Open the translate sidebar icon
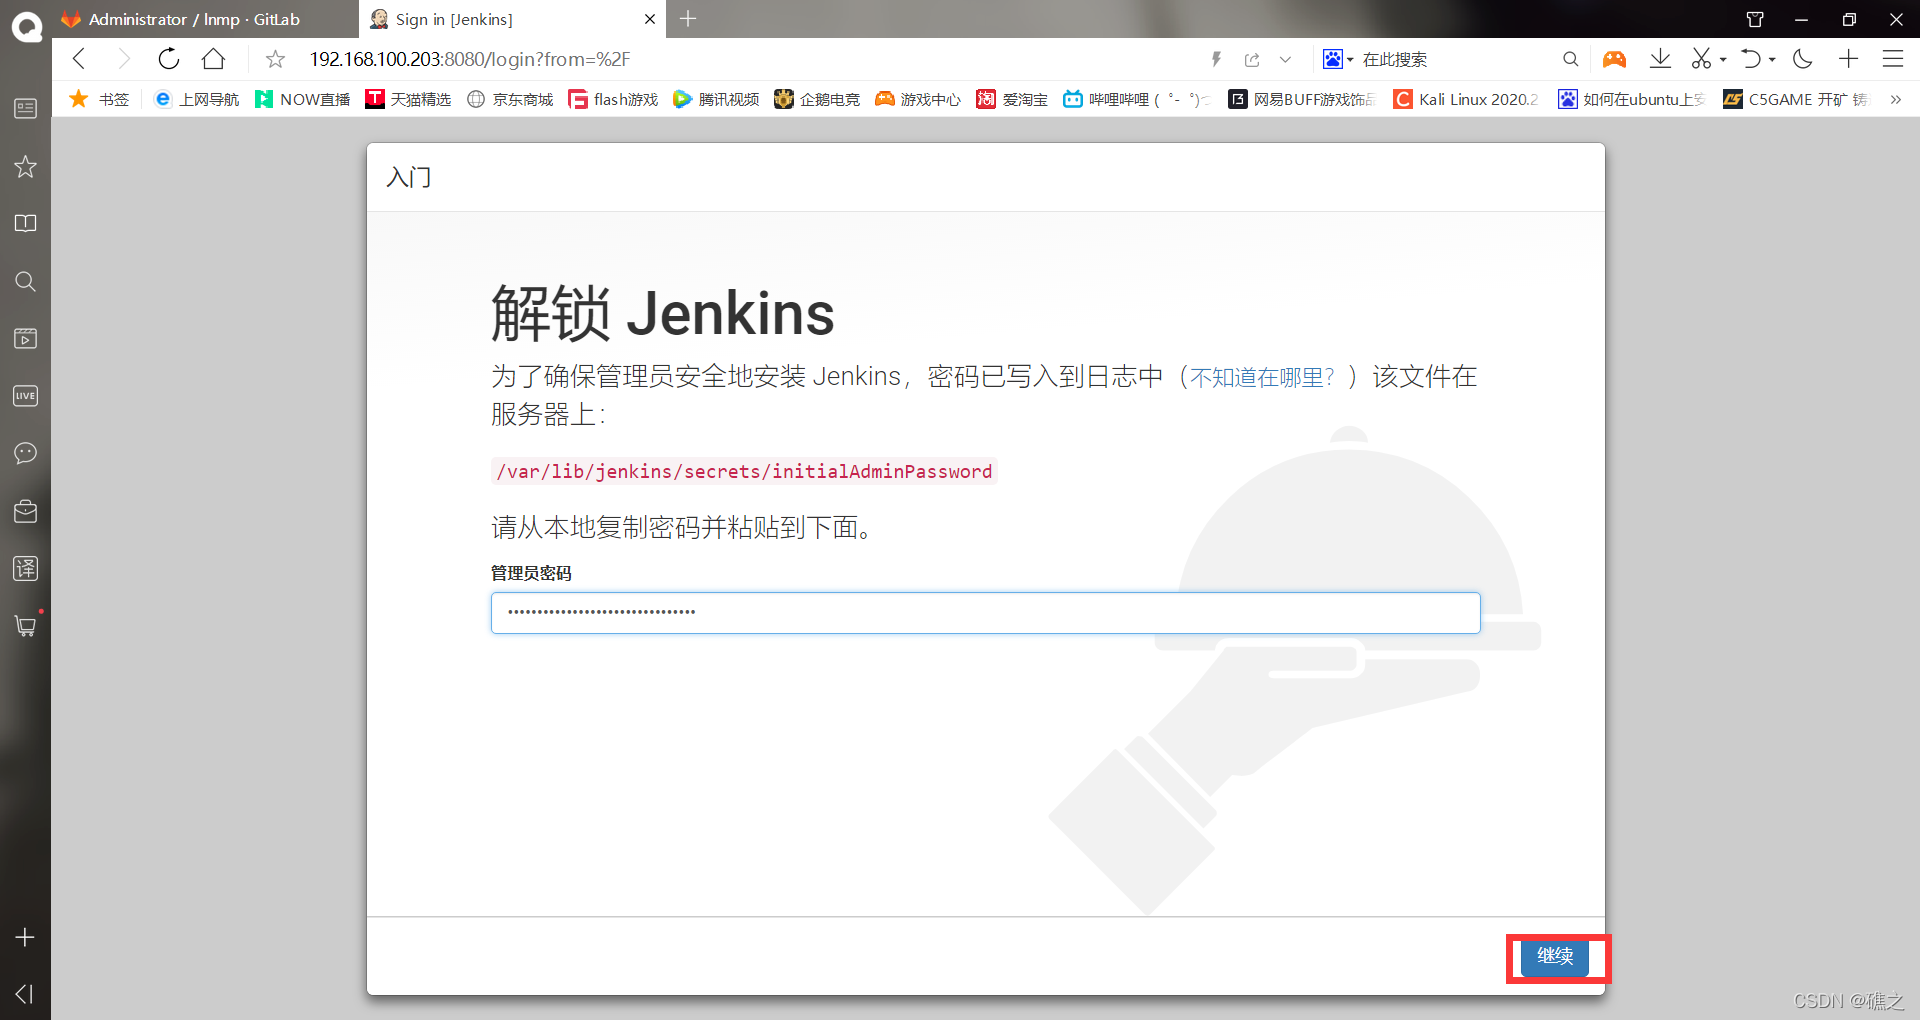 26,568
